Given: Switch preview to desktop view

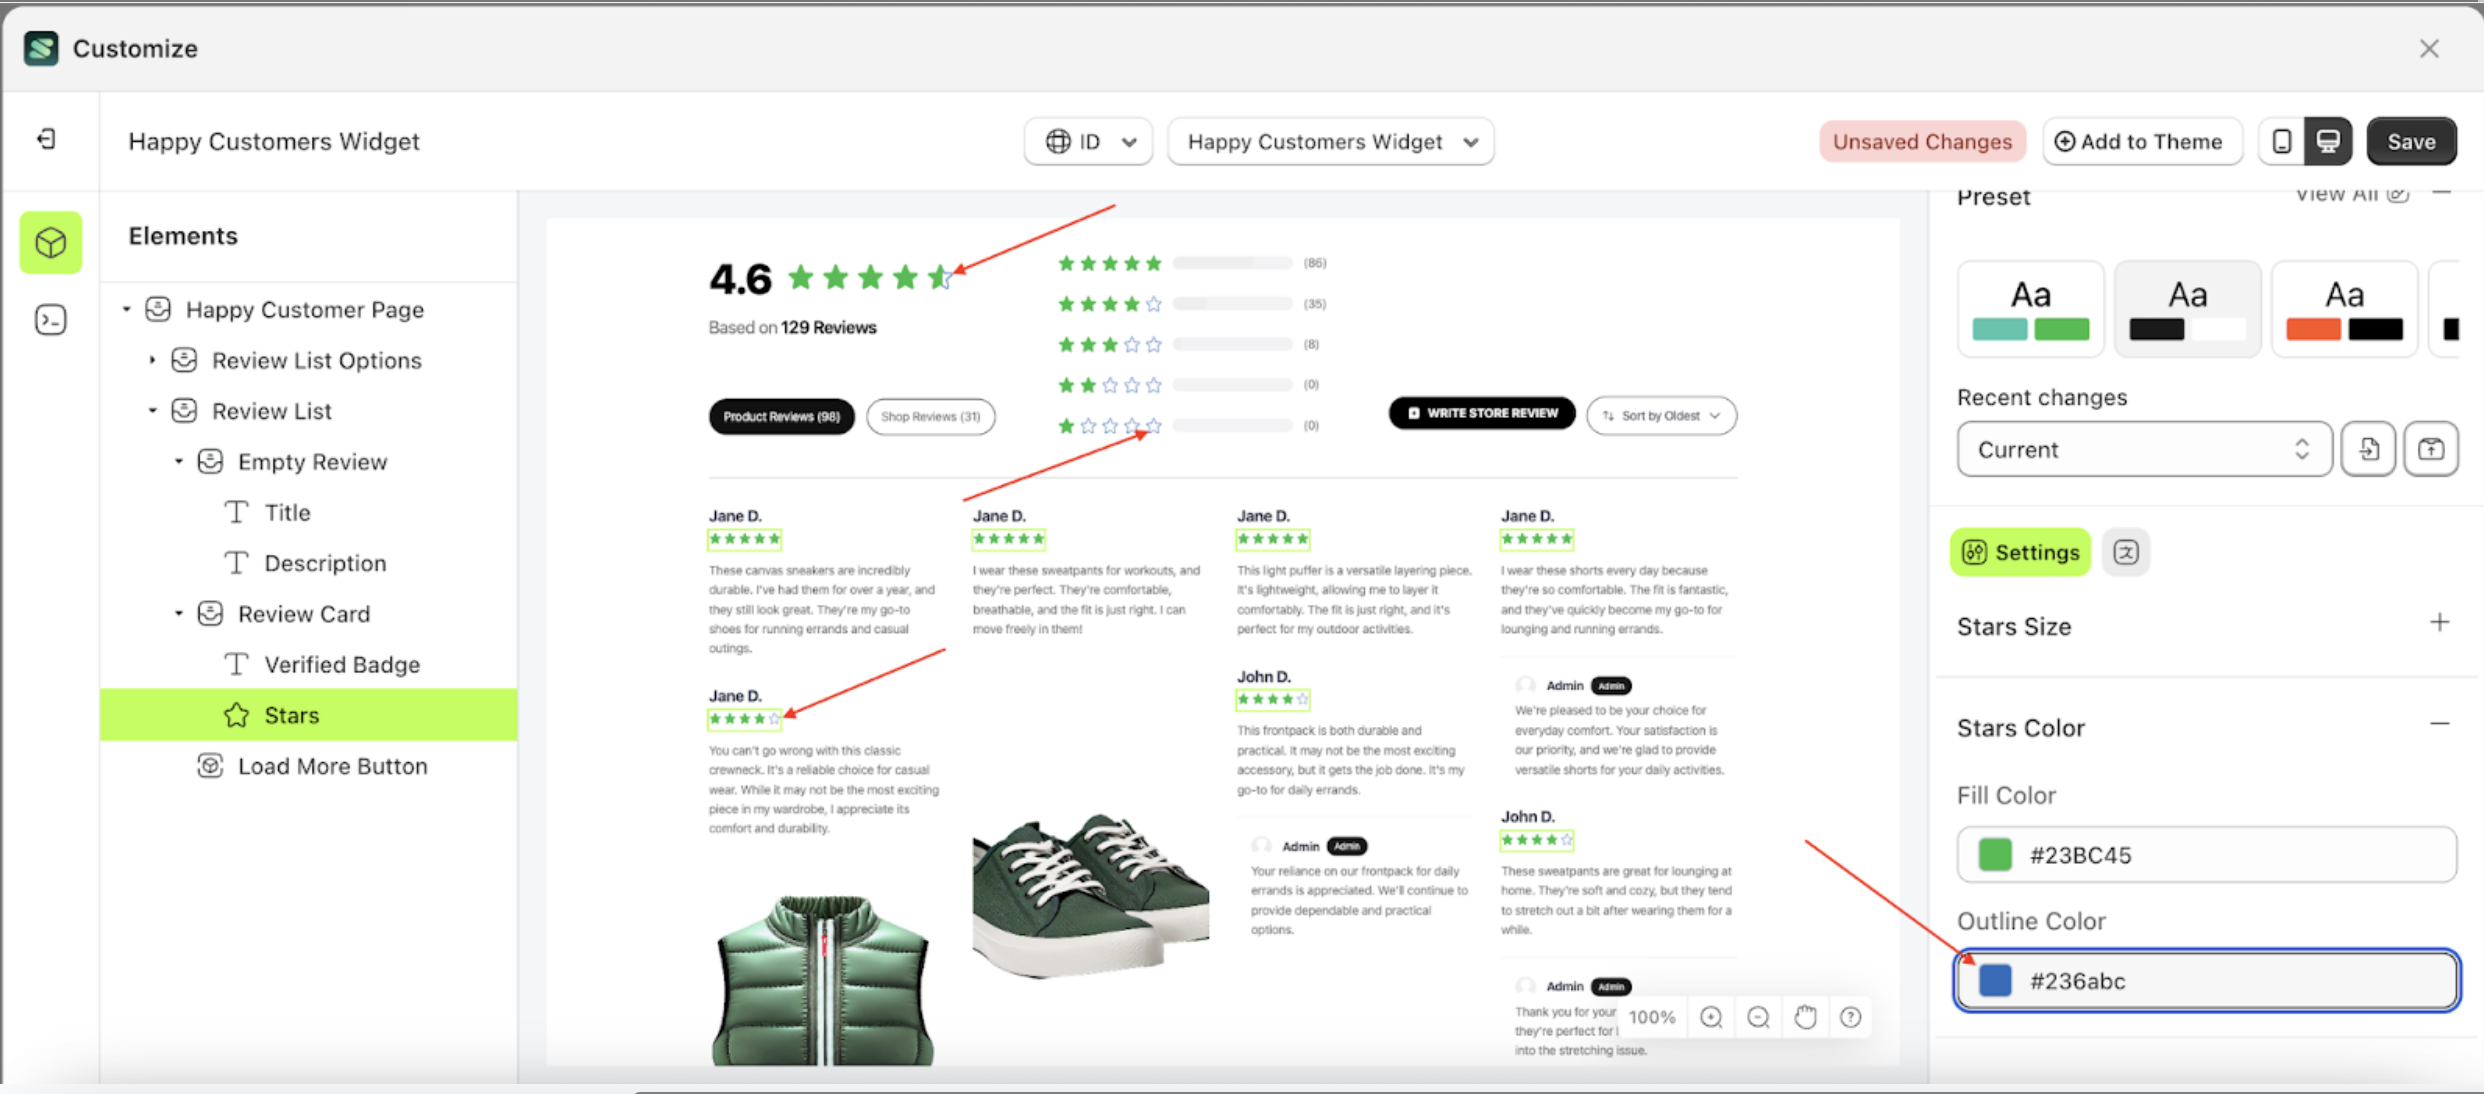Looking at the screenshot, I should 2329,141.
